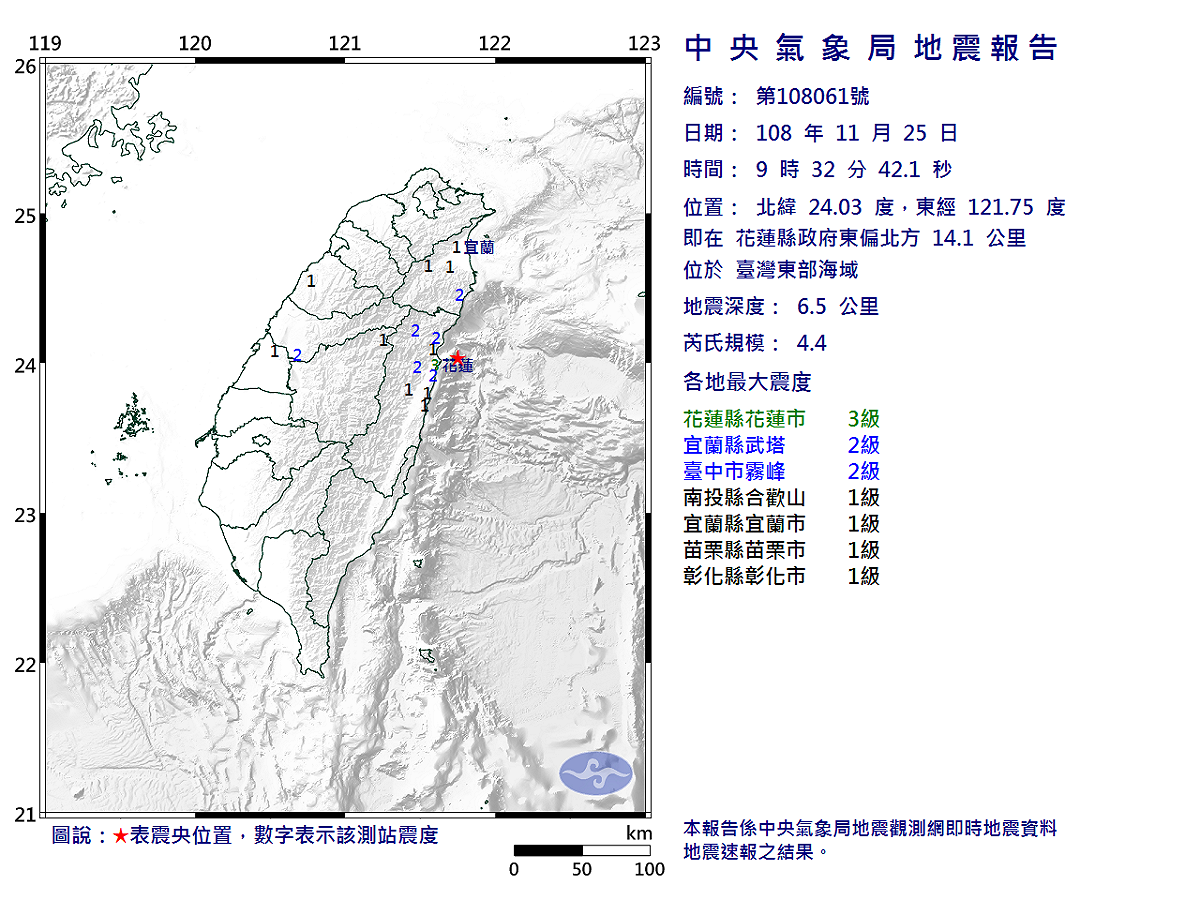Viewport: 1200px width, 900px height.
Task: Click the longitude axis label 123
Action: [x=645, y=43]
